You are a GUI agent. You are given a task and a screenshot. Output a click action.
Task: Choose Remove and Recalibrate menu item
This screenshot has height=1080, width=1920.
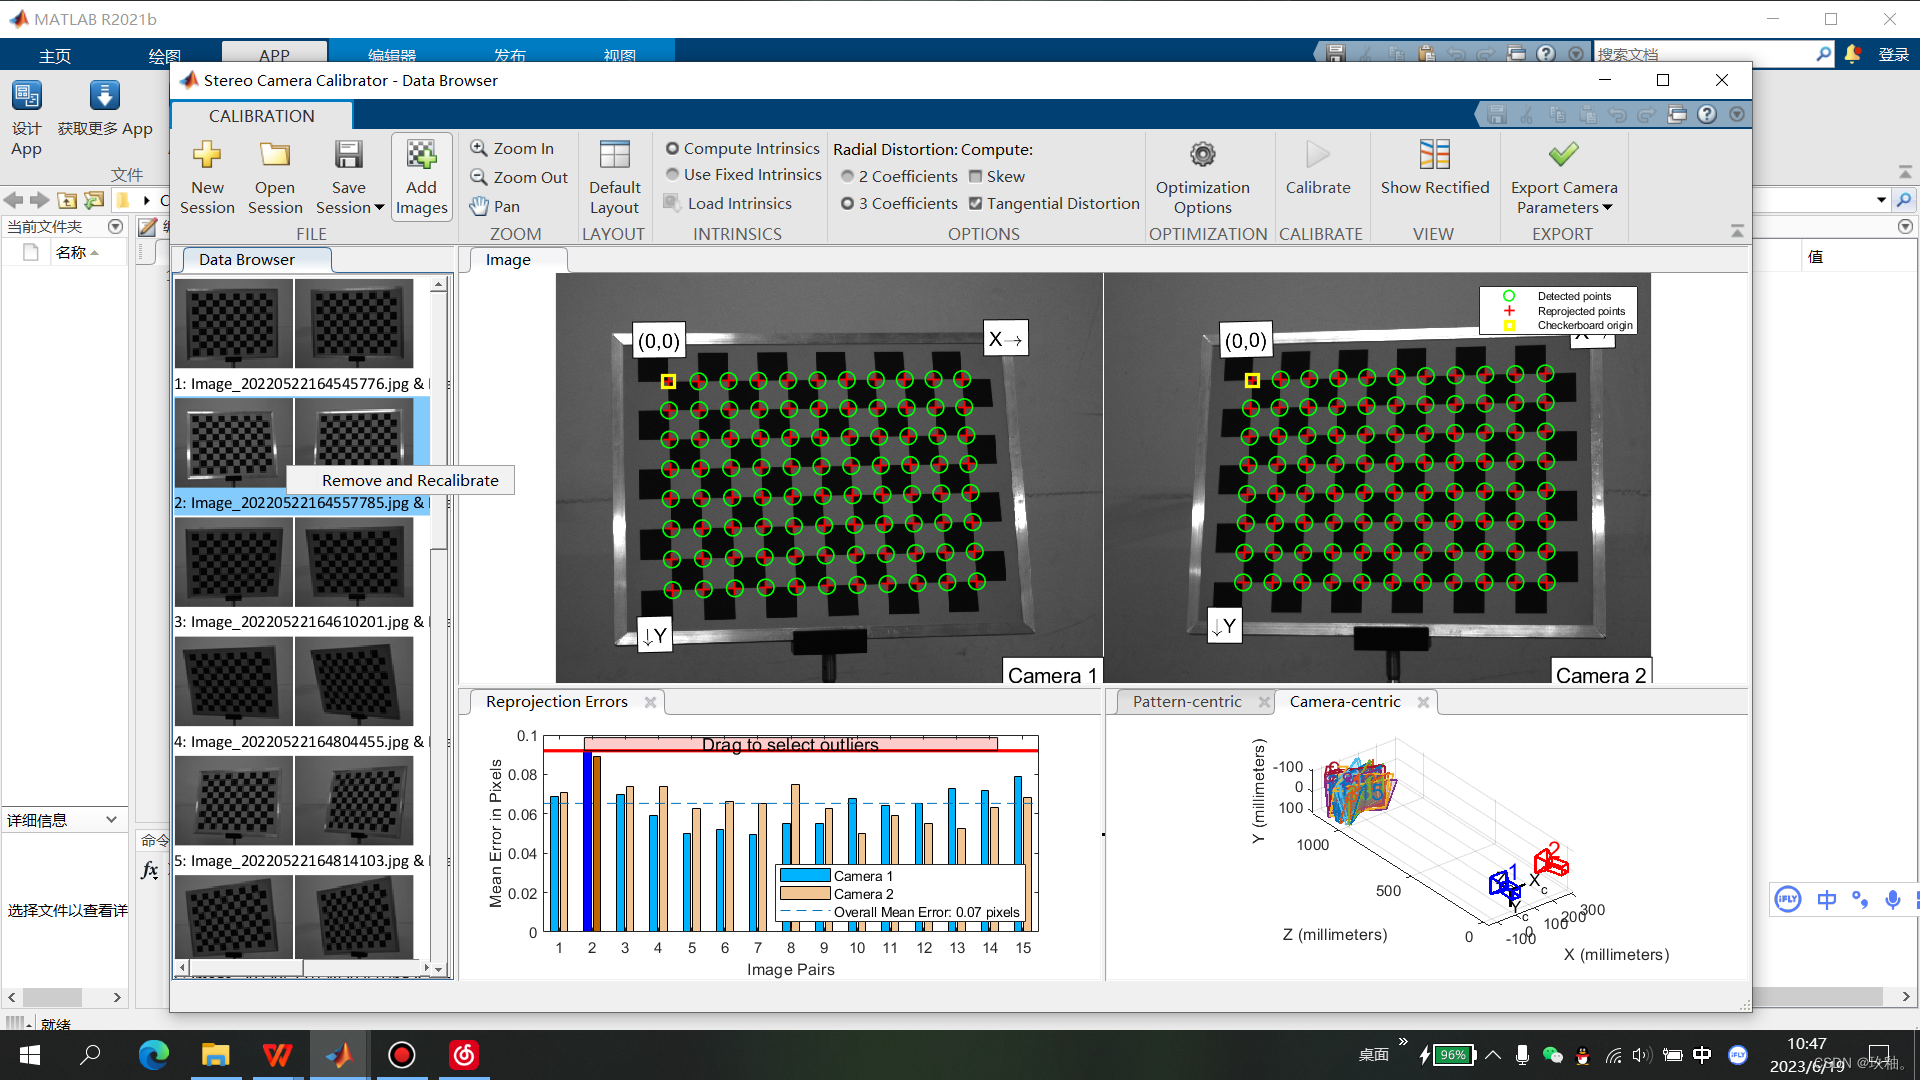(x=410, y=480)
